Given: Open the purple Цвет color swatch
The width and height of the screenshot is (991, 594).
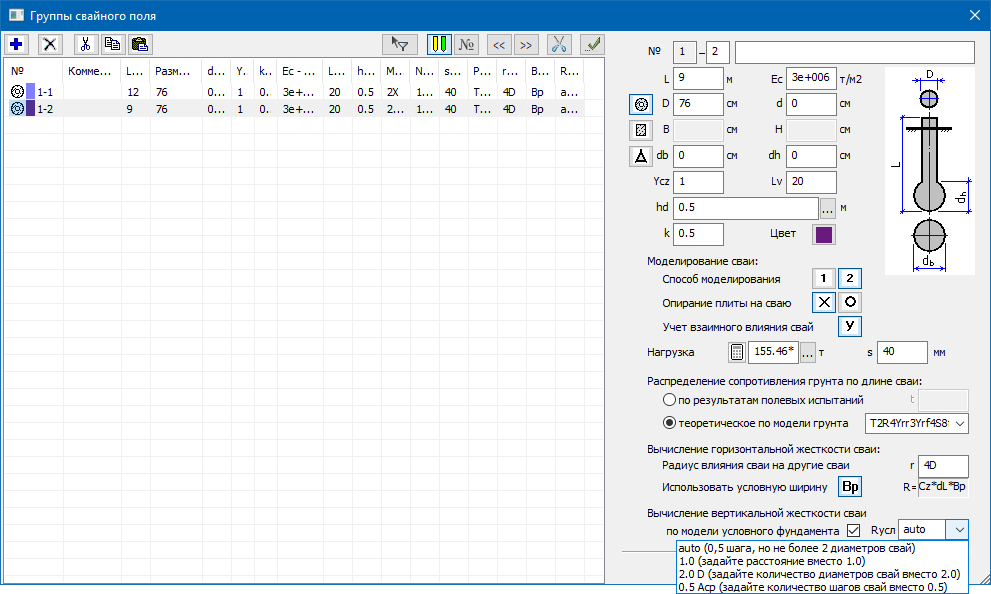Looking at the screenshot, I should [823, 235].
